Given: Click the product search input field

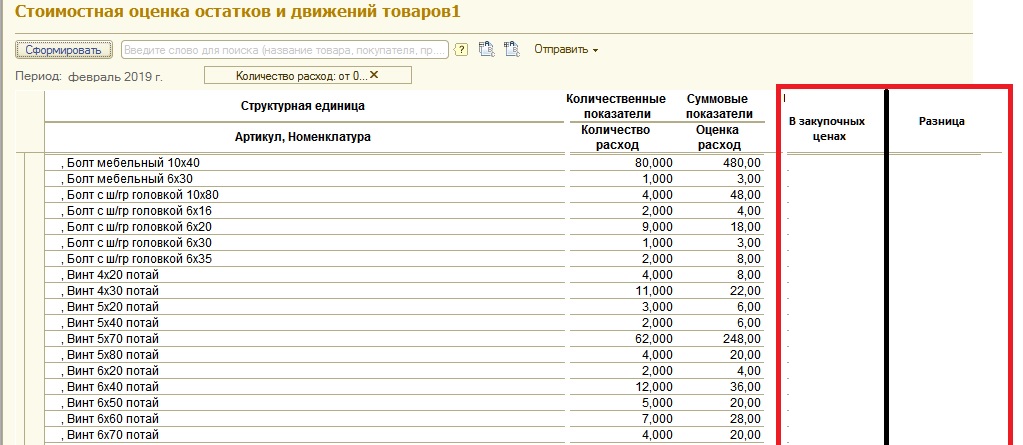Looking at the screenshot, I should [284, 49].
